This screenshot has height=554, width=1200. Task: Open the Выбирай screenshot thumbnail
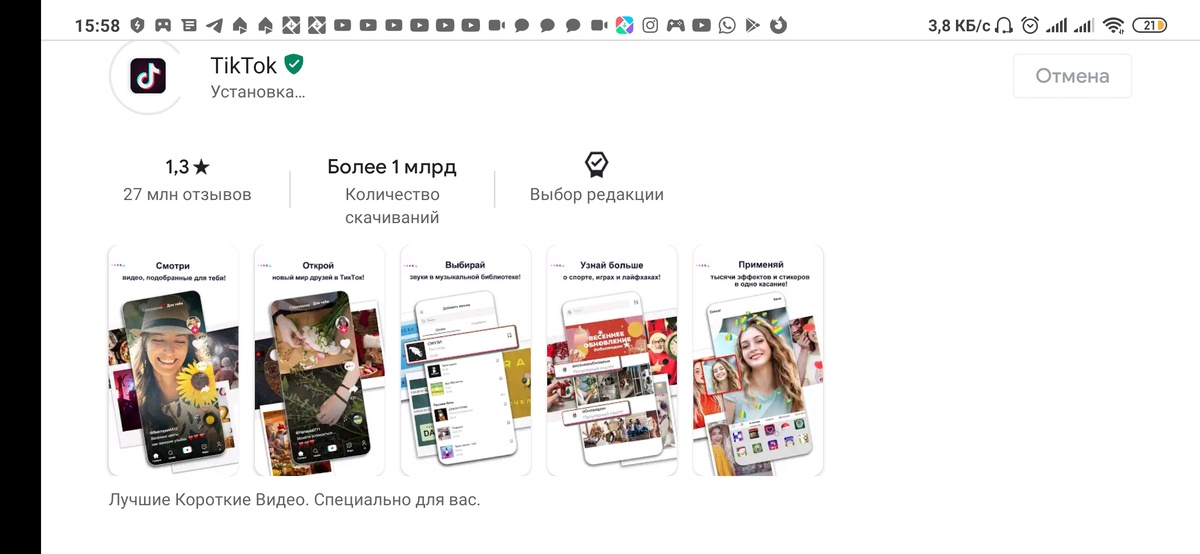(465, 360)
